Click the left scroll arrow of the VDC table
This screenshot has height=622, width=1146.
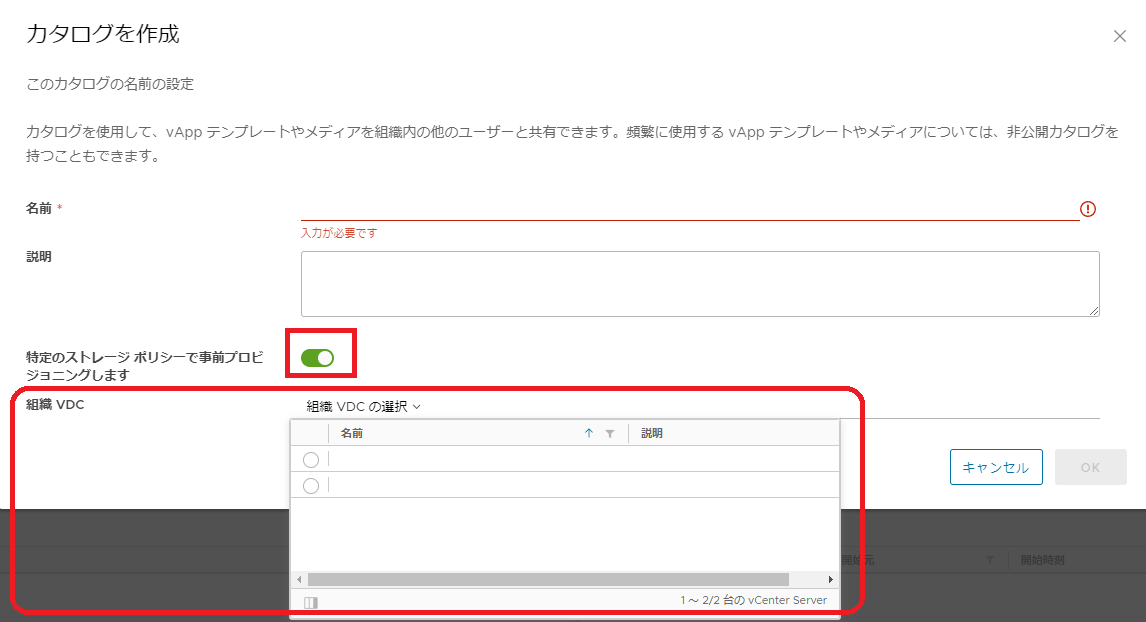297,577
